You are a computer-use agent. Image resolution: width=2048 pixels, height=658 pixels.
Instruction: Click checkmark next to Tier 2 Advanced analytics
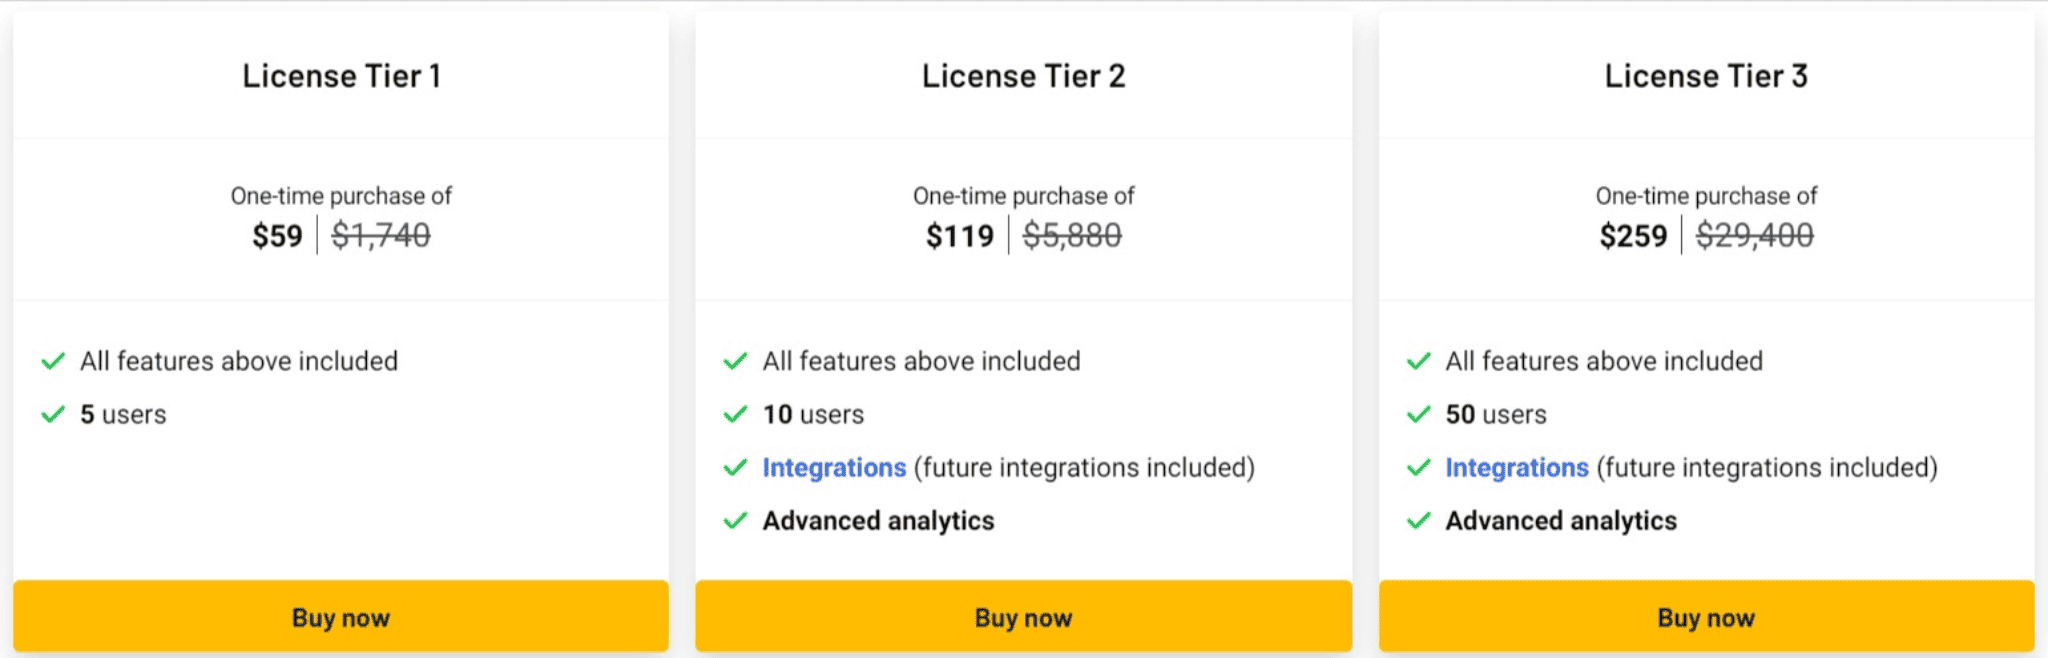tap(736, 521)
